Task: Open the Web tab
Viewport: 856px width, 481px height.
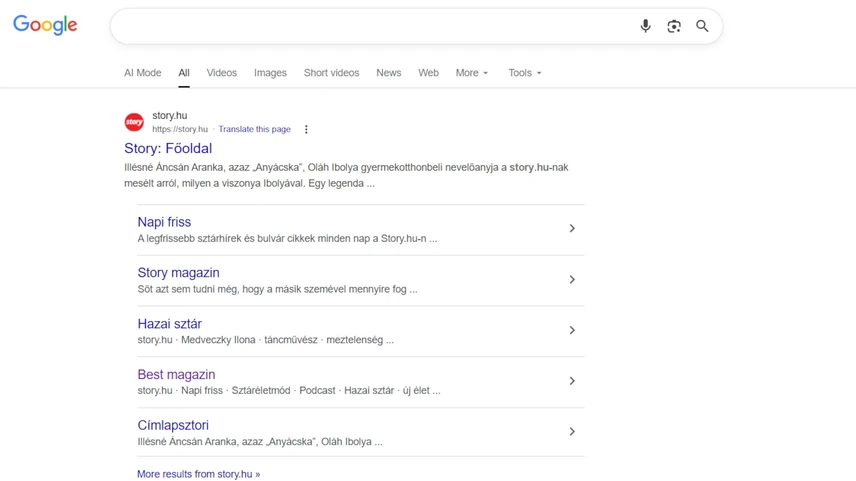Action: coord(429,73)
